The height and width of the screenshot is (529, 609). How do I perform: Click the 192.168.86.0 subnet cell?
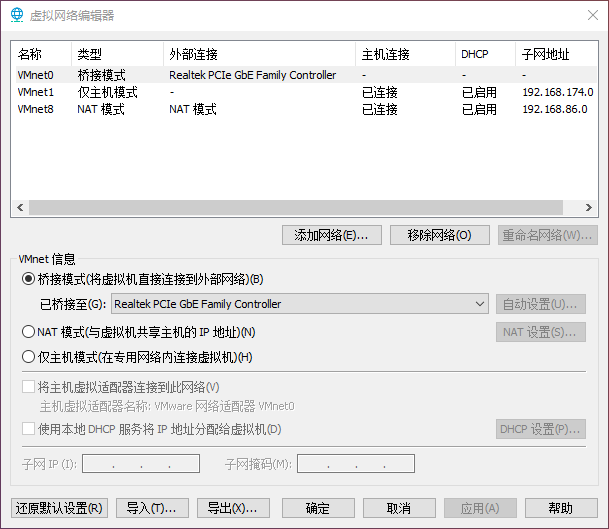[x=555, y=109]
